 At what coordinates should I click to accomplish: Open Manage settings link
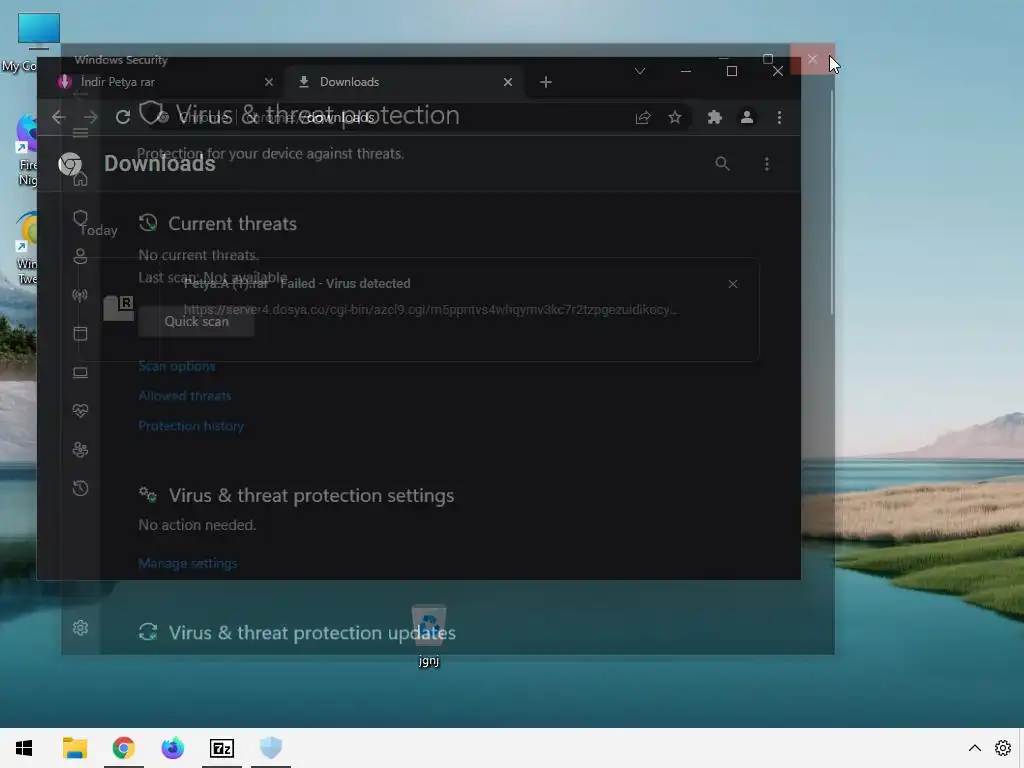point(187,563)
